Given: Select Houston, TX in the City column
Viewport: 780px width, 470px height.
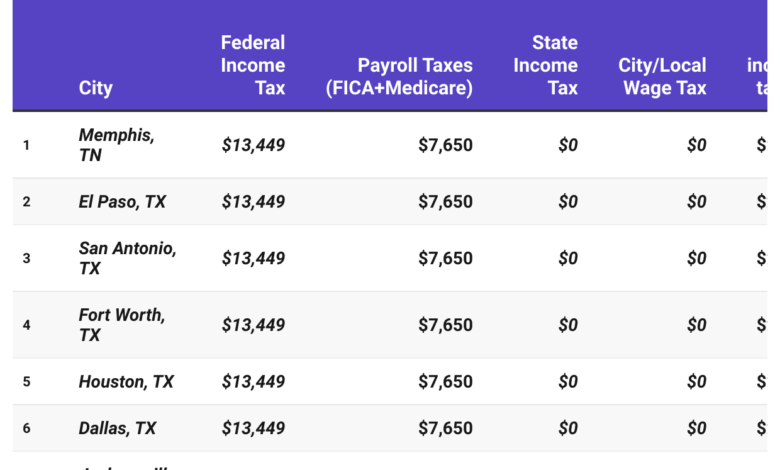Looking at the screenshot, I should 126,382.
